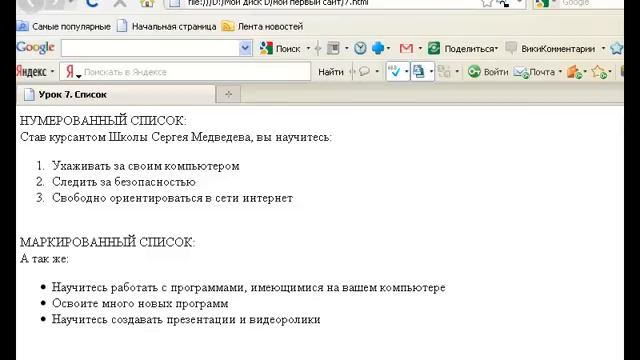The height and width of the screenshot is (360, 640).
Task: Click the Home icon in navigation bar
Action: click(x=147, y=3)
